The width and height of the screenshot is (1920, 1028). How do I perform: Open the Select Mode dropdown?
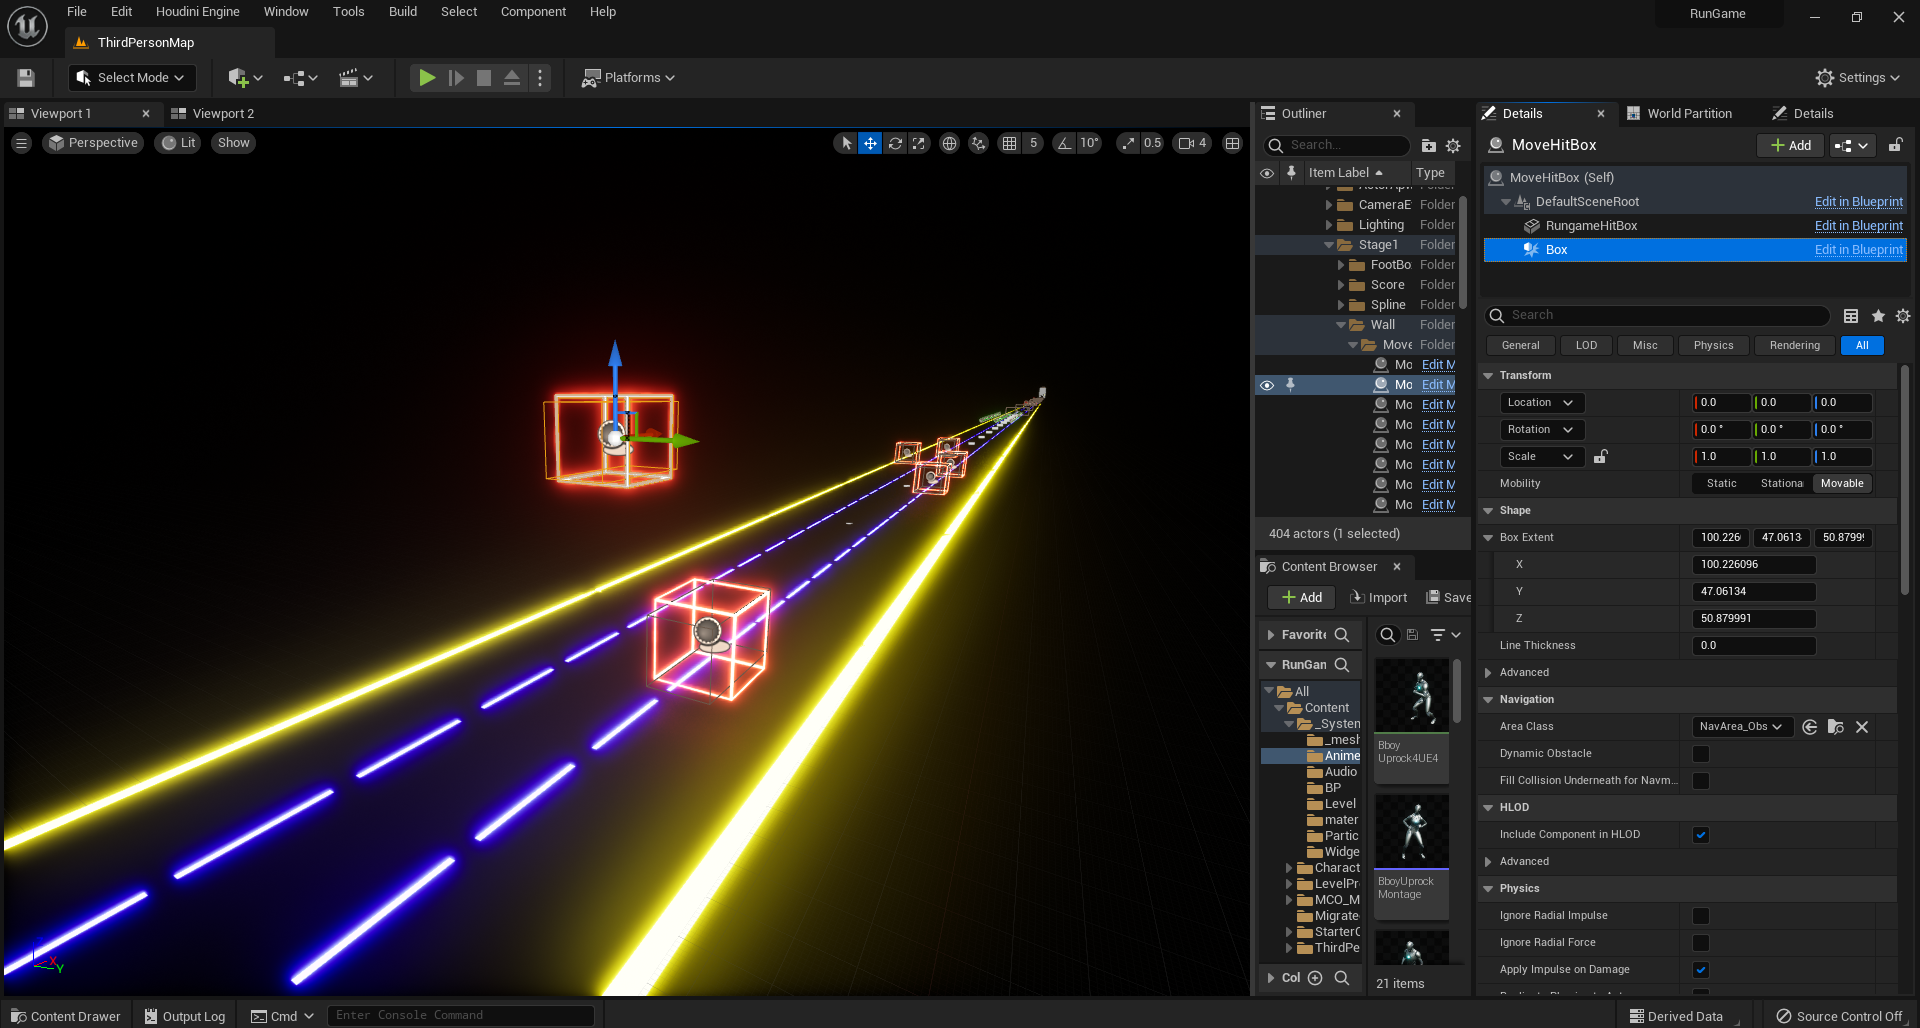[x=131, y=78]
